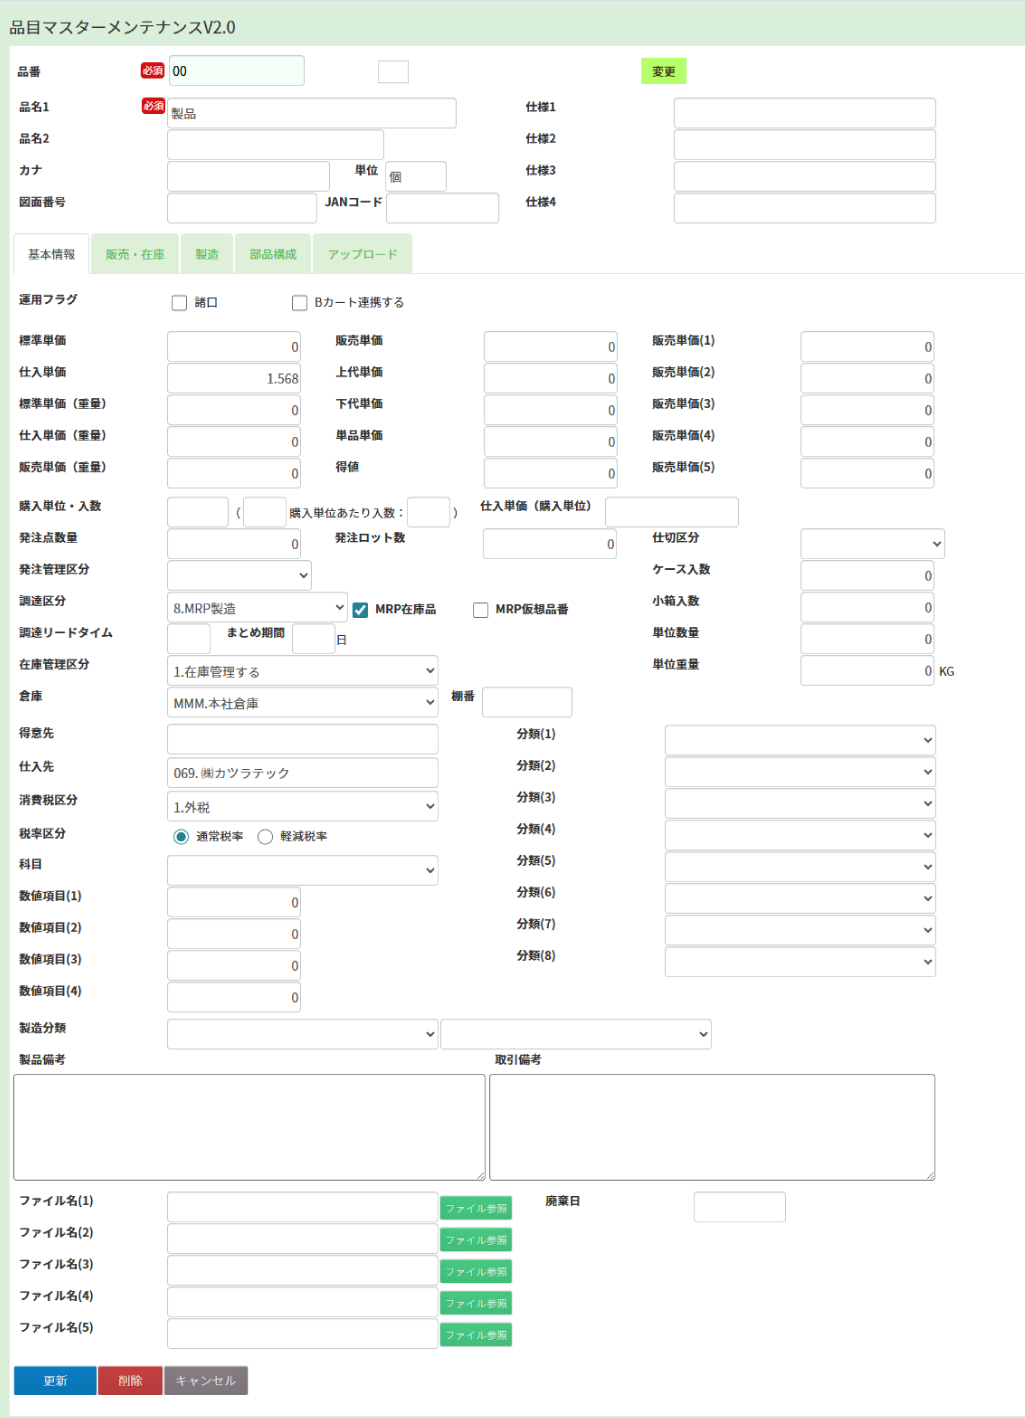Click the red 削除 button
This screenshot has height=1418, width=1025.
point(130,1381)
